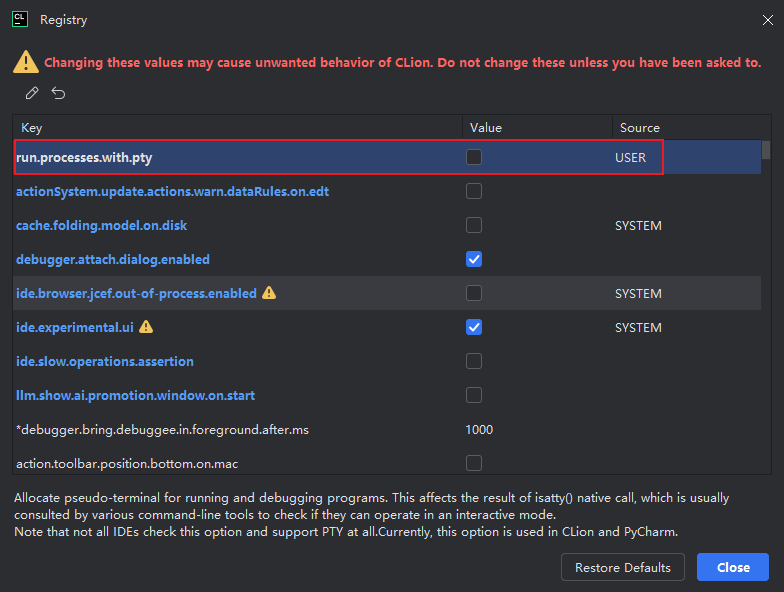Image resolution: width=784 pixels, height=592 pixels.
Task: Click the Revert undo arrow icon
Action: click(x=59, y=93)
